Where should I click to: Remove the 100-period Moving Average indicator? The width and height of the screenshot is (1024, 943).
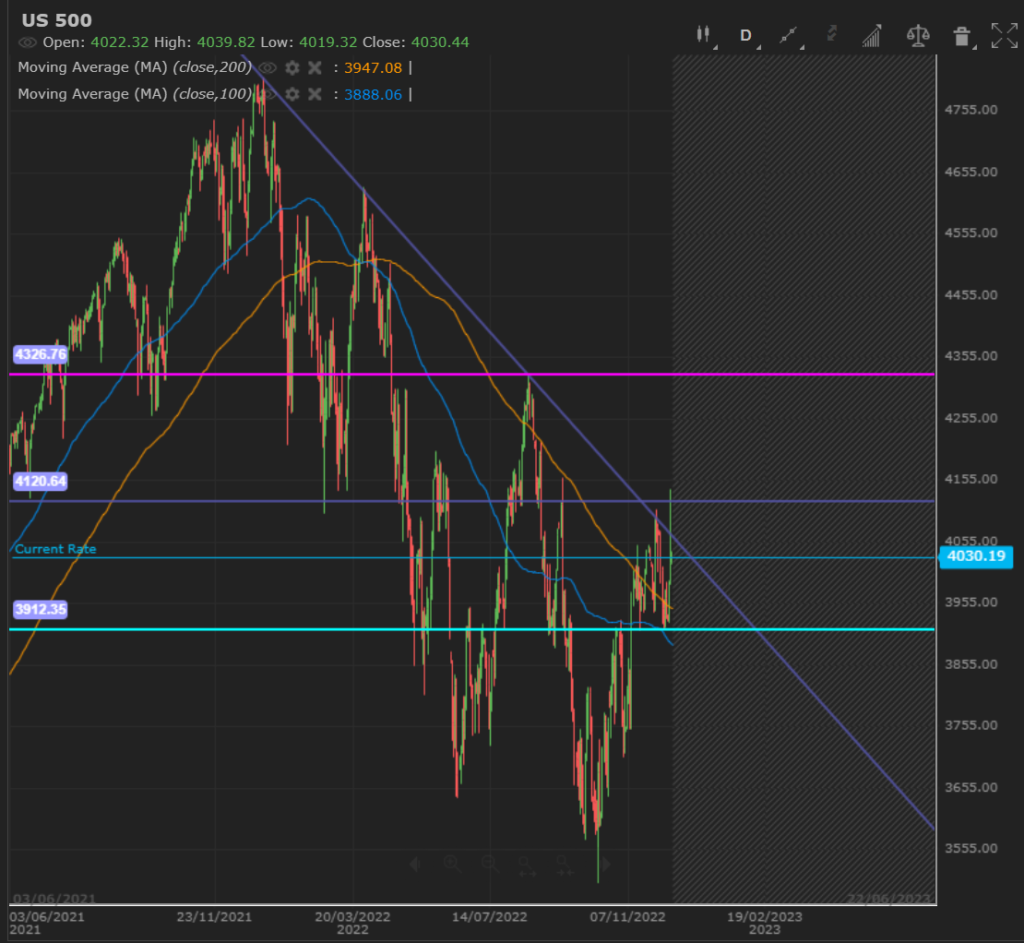(x=314, y=94)
